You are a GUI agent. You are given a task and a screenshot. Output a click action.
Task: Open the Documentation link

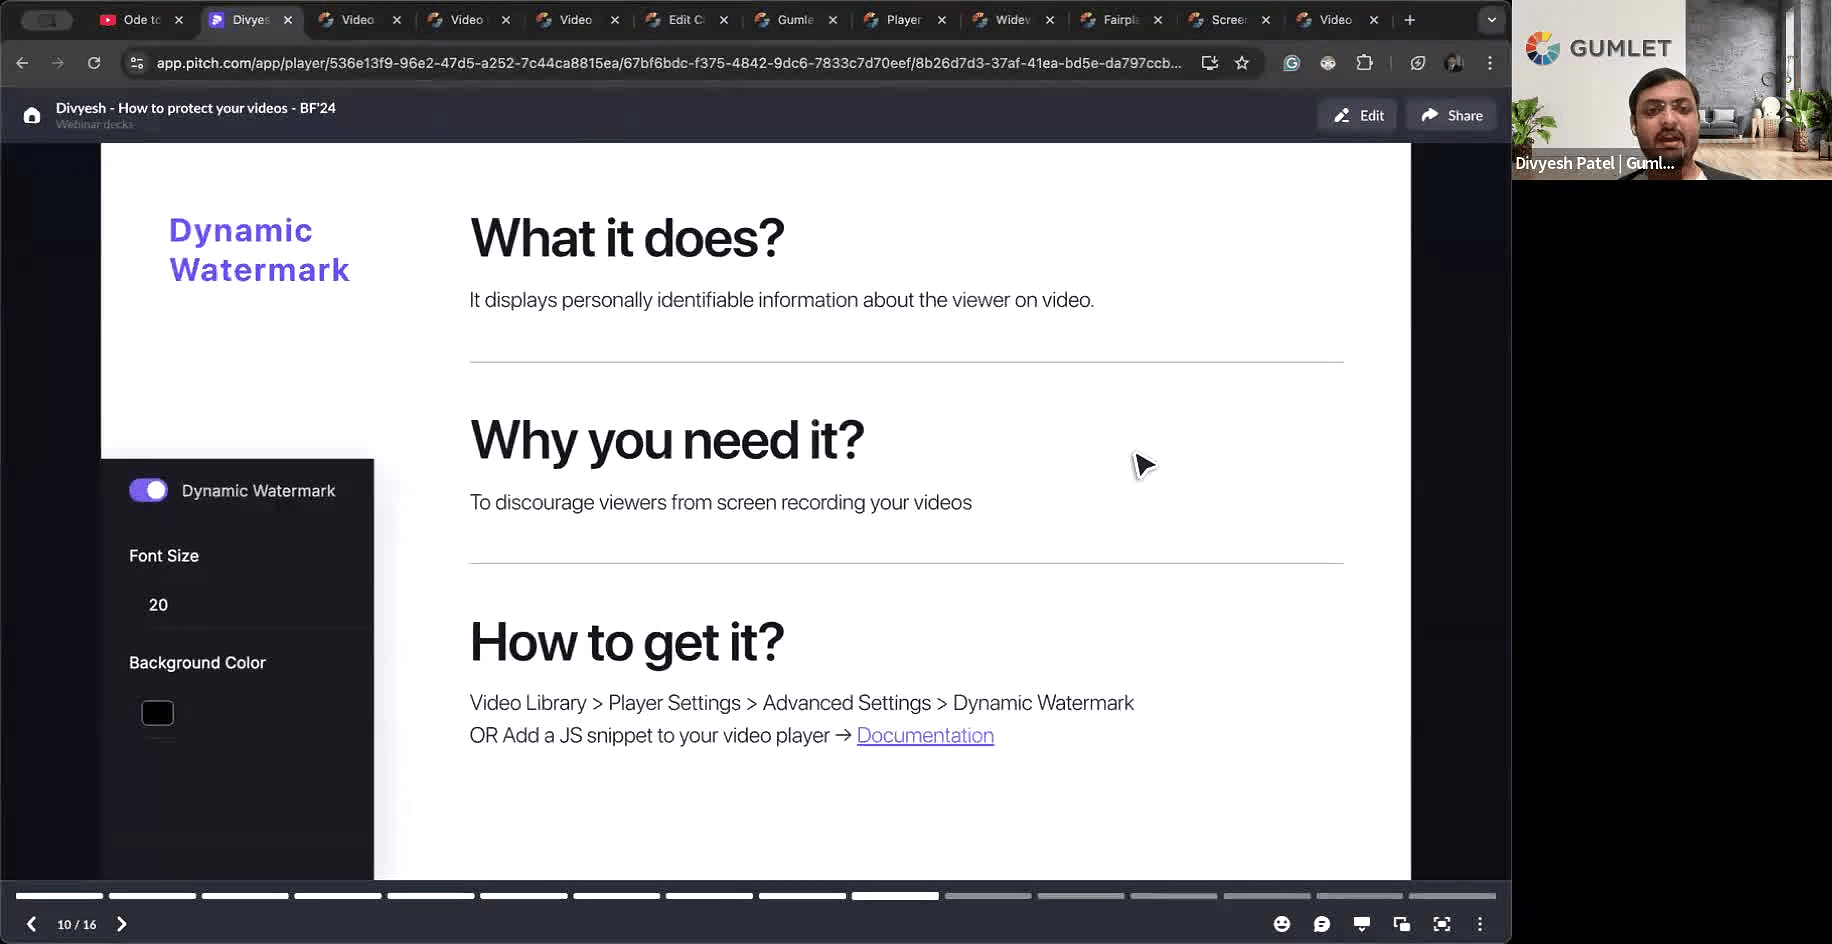tap(925, 735)
